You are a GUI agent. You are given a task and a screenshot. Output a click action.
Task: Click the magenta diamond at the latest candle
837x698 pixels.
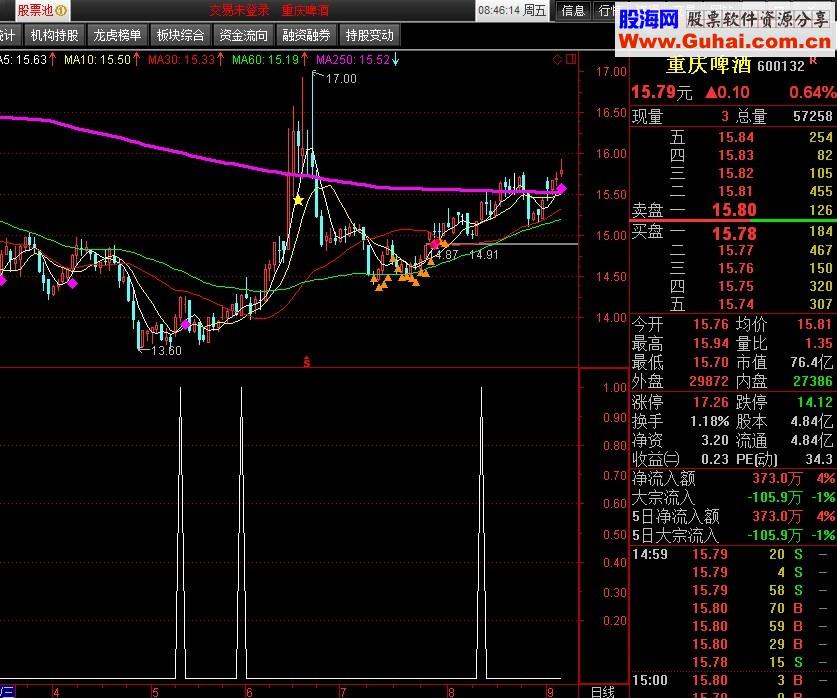click(x=562, y=189)
